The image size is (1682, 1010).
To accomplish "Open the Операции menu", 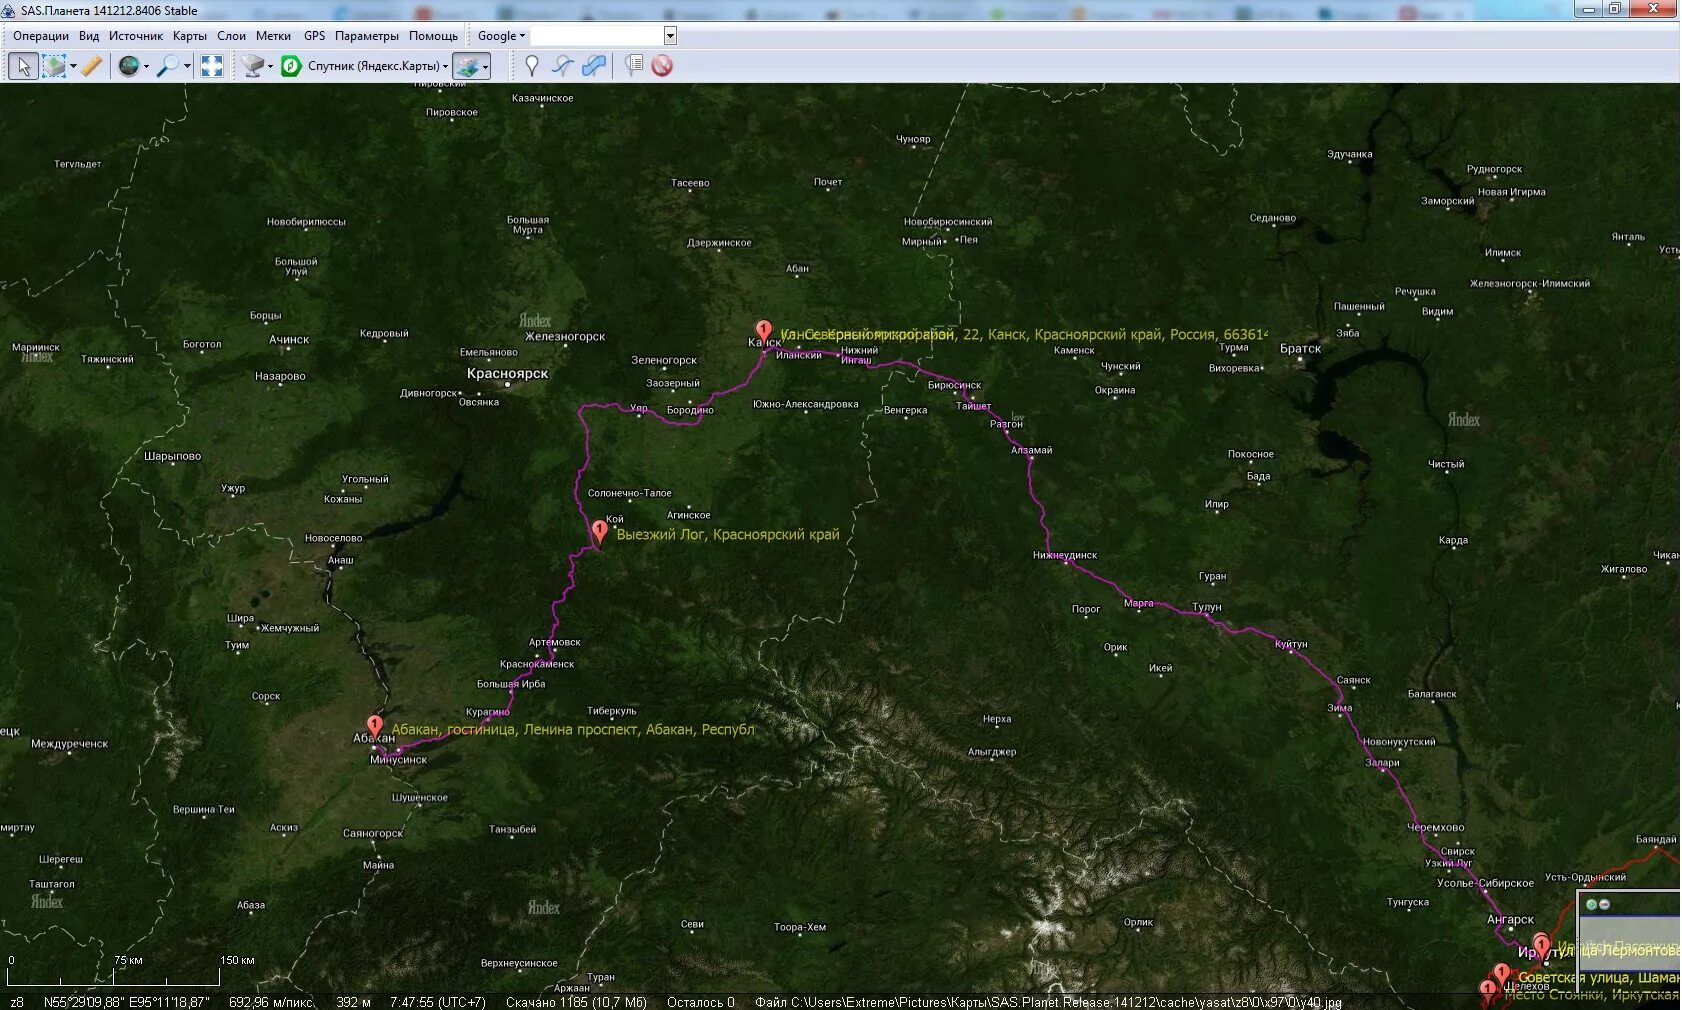I will tap(41, 36).
